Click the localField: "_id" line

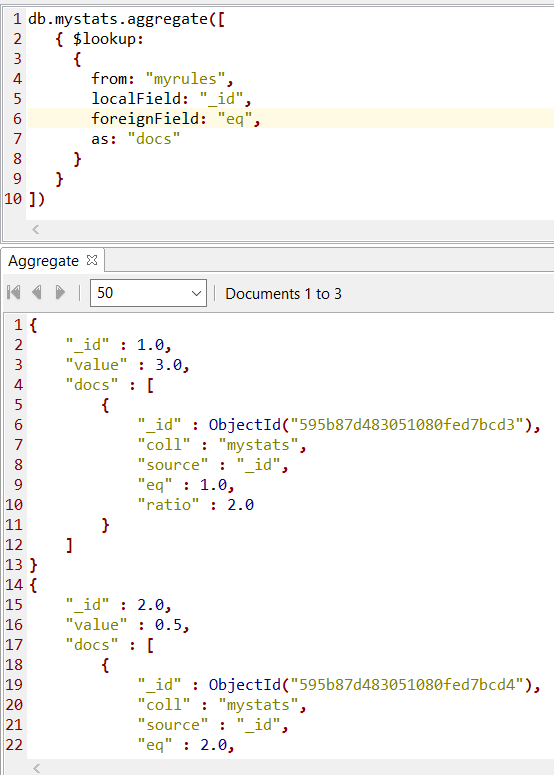click(171, 99)
